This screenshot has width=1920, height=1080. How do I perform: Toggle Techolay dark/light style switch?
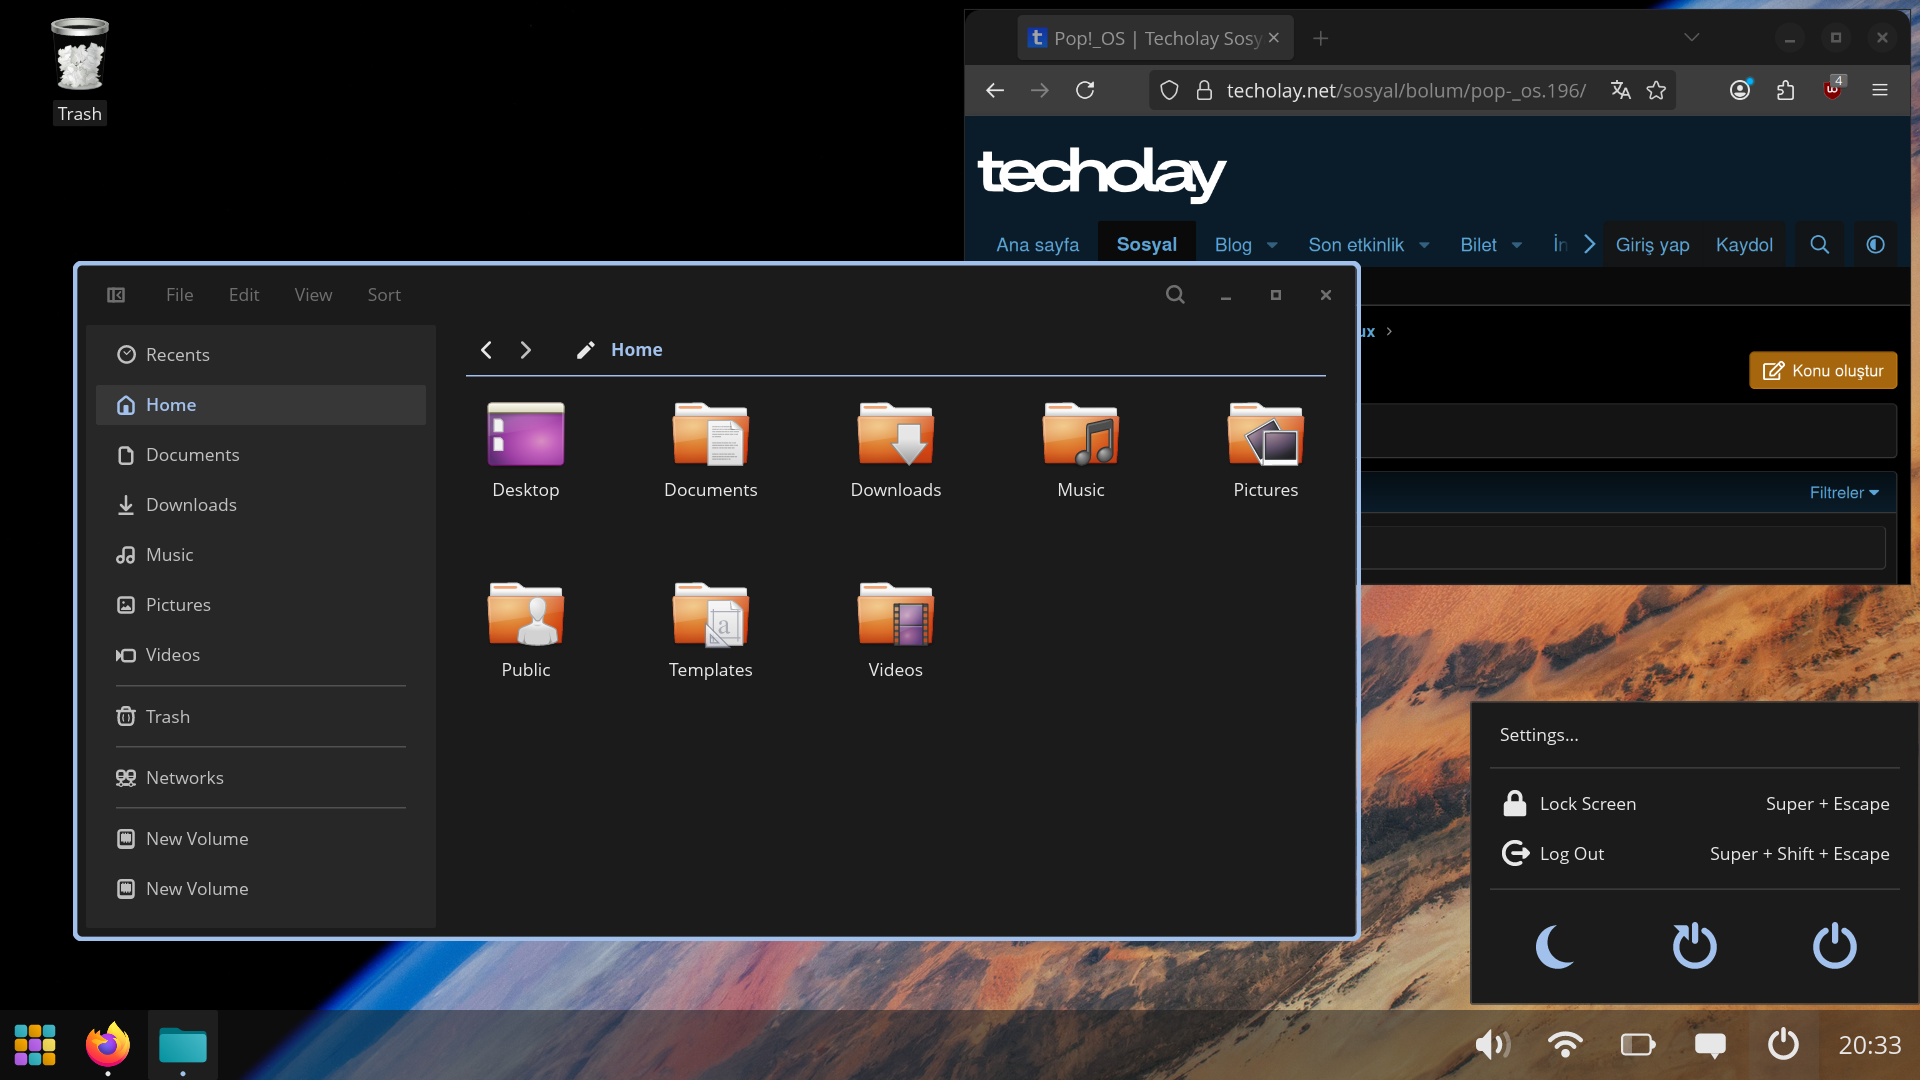click(1876, 245)
